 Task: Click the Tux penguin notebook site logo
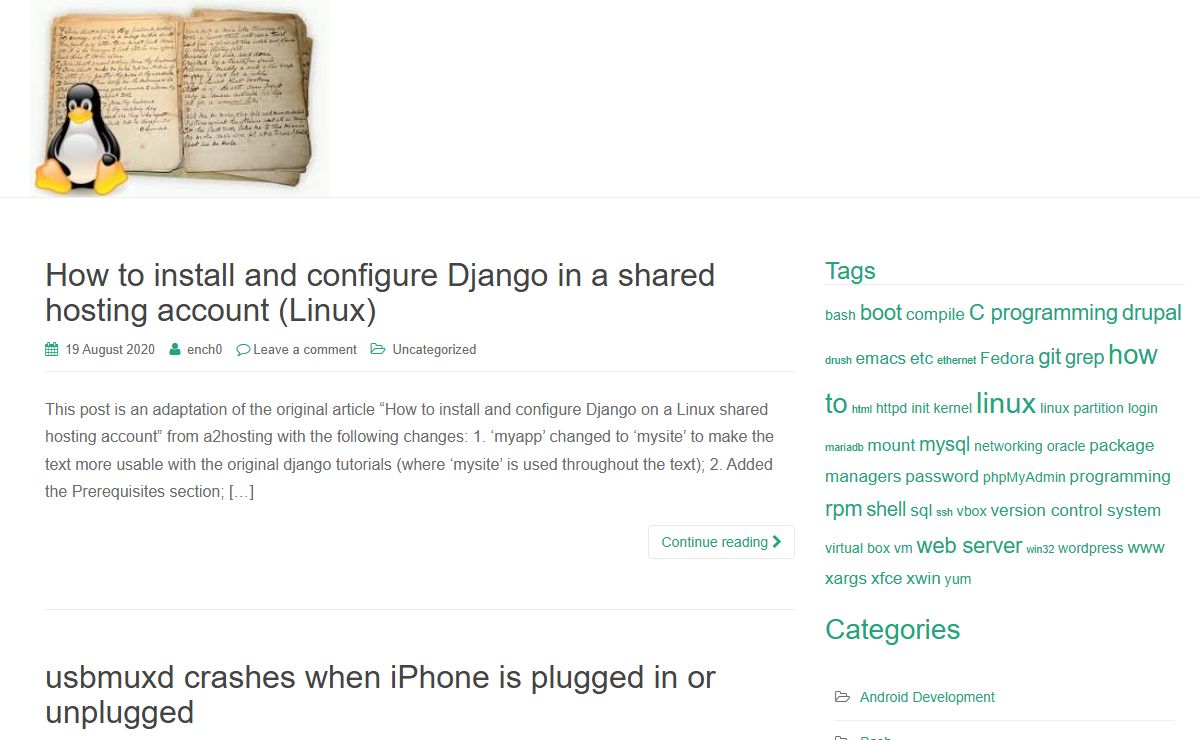tap(180, 97)
